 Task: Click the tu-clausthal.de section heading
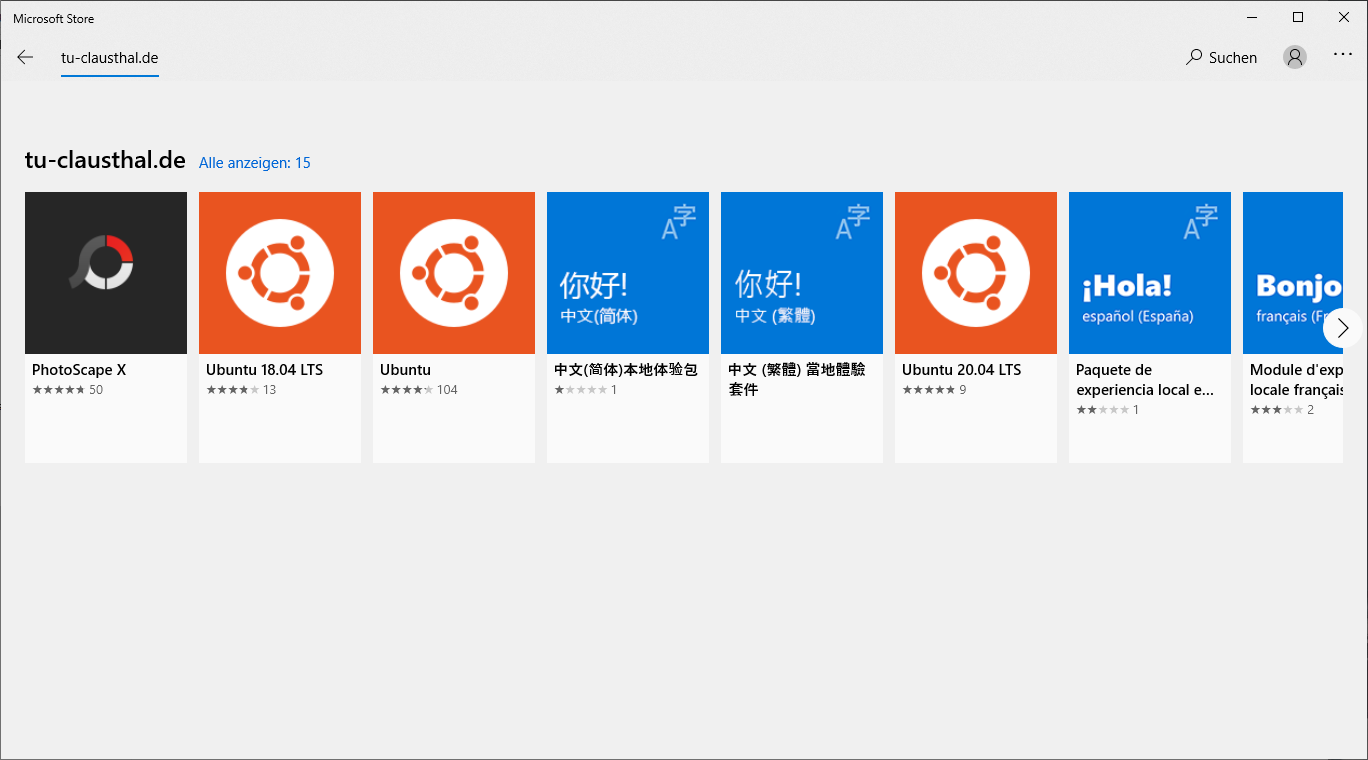105,160
